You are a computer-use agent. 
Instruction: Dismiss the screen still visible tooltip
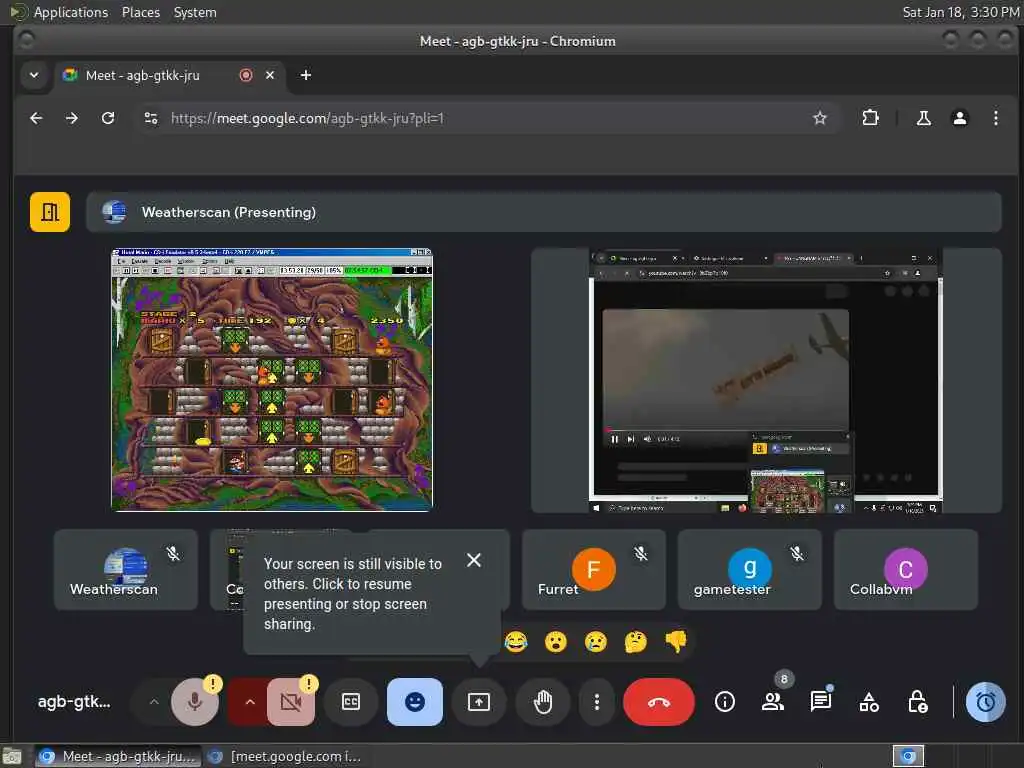pyautogui.click(x=474, y=560)
